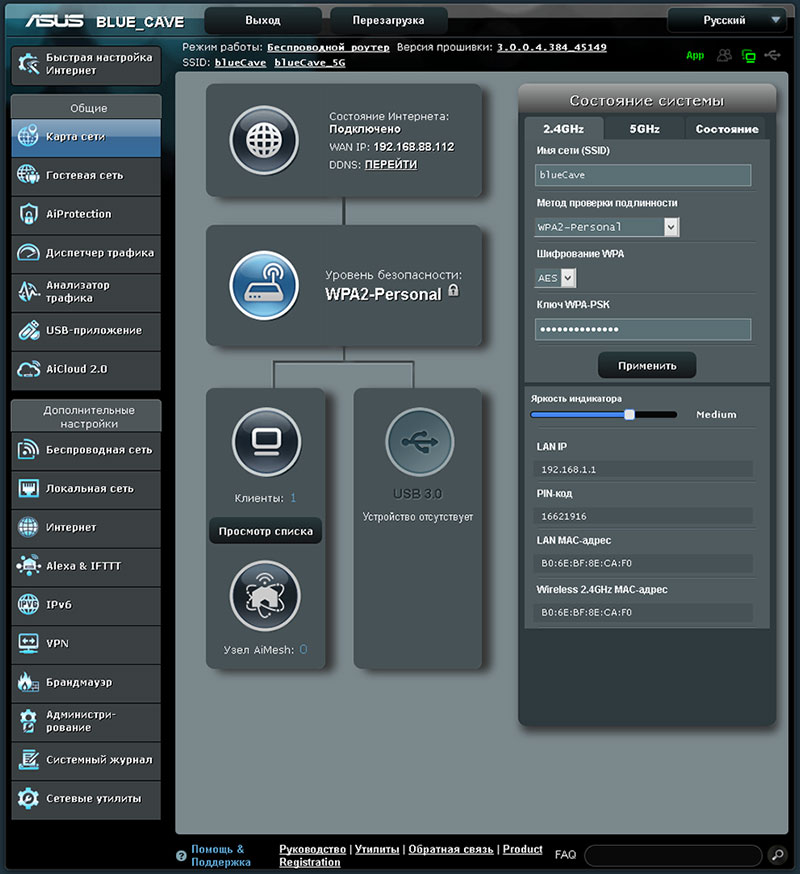Click the blueCave_5G SSID link
The width and height of the screenshot is (800, 874).
309,62
